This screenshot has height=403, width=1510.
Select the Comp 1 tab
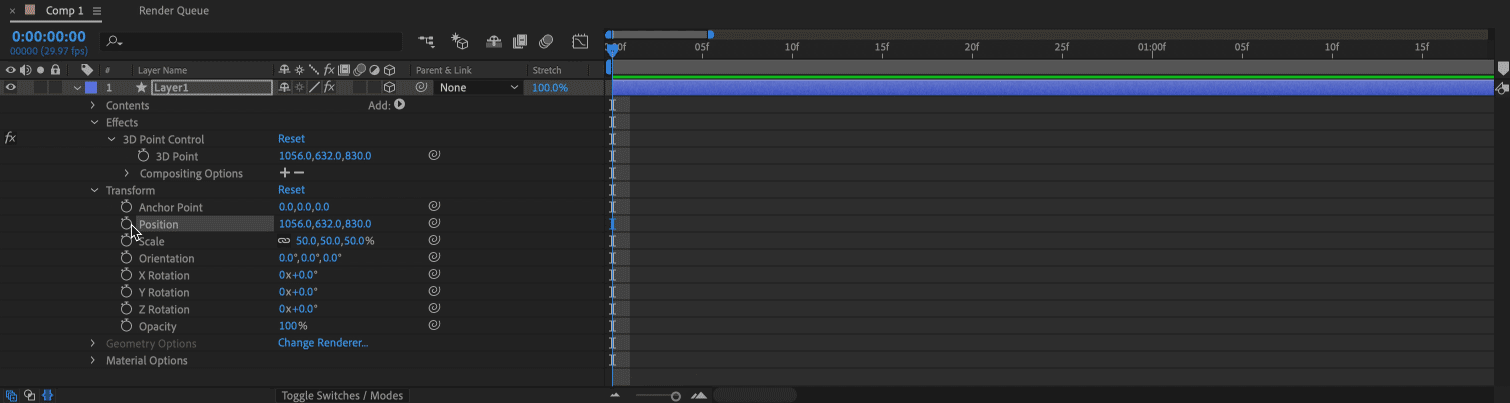(x=65, y=10)
